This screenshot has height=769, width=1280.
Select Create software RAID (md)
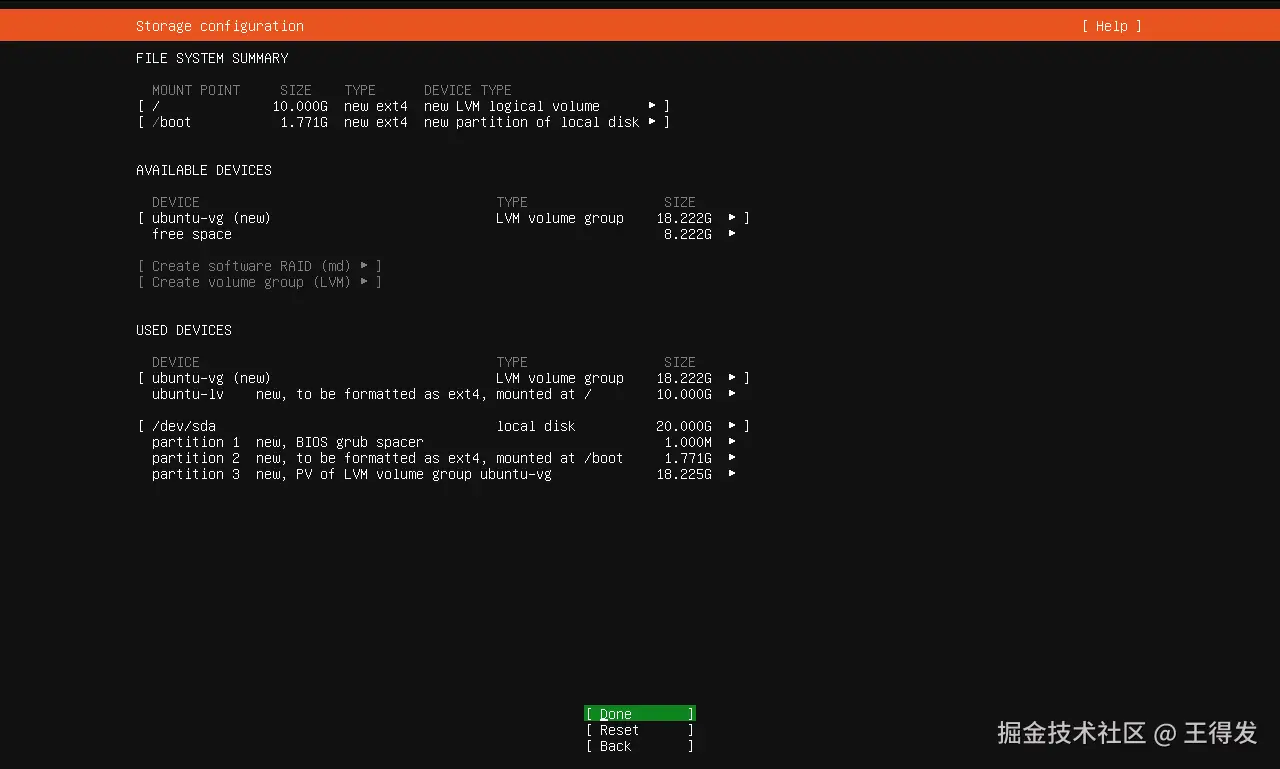pyautogui.click(x=260, y=266)
